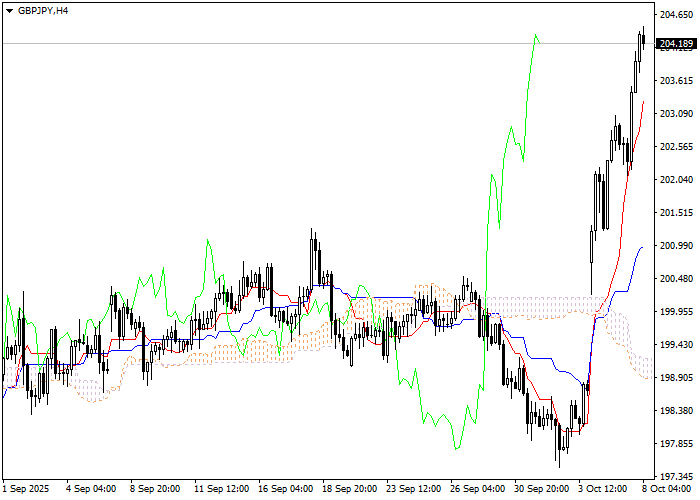Select the blue Kijun-sen line's right end

640,246
